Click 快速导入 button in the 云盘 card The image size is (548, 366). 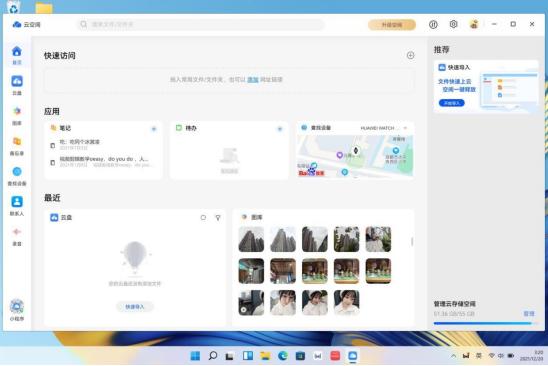(x=135, y=307)
